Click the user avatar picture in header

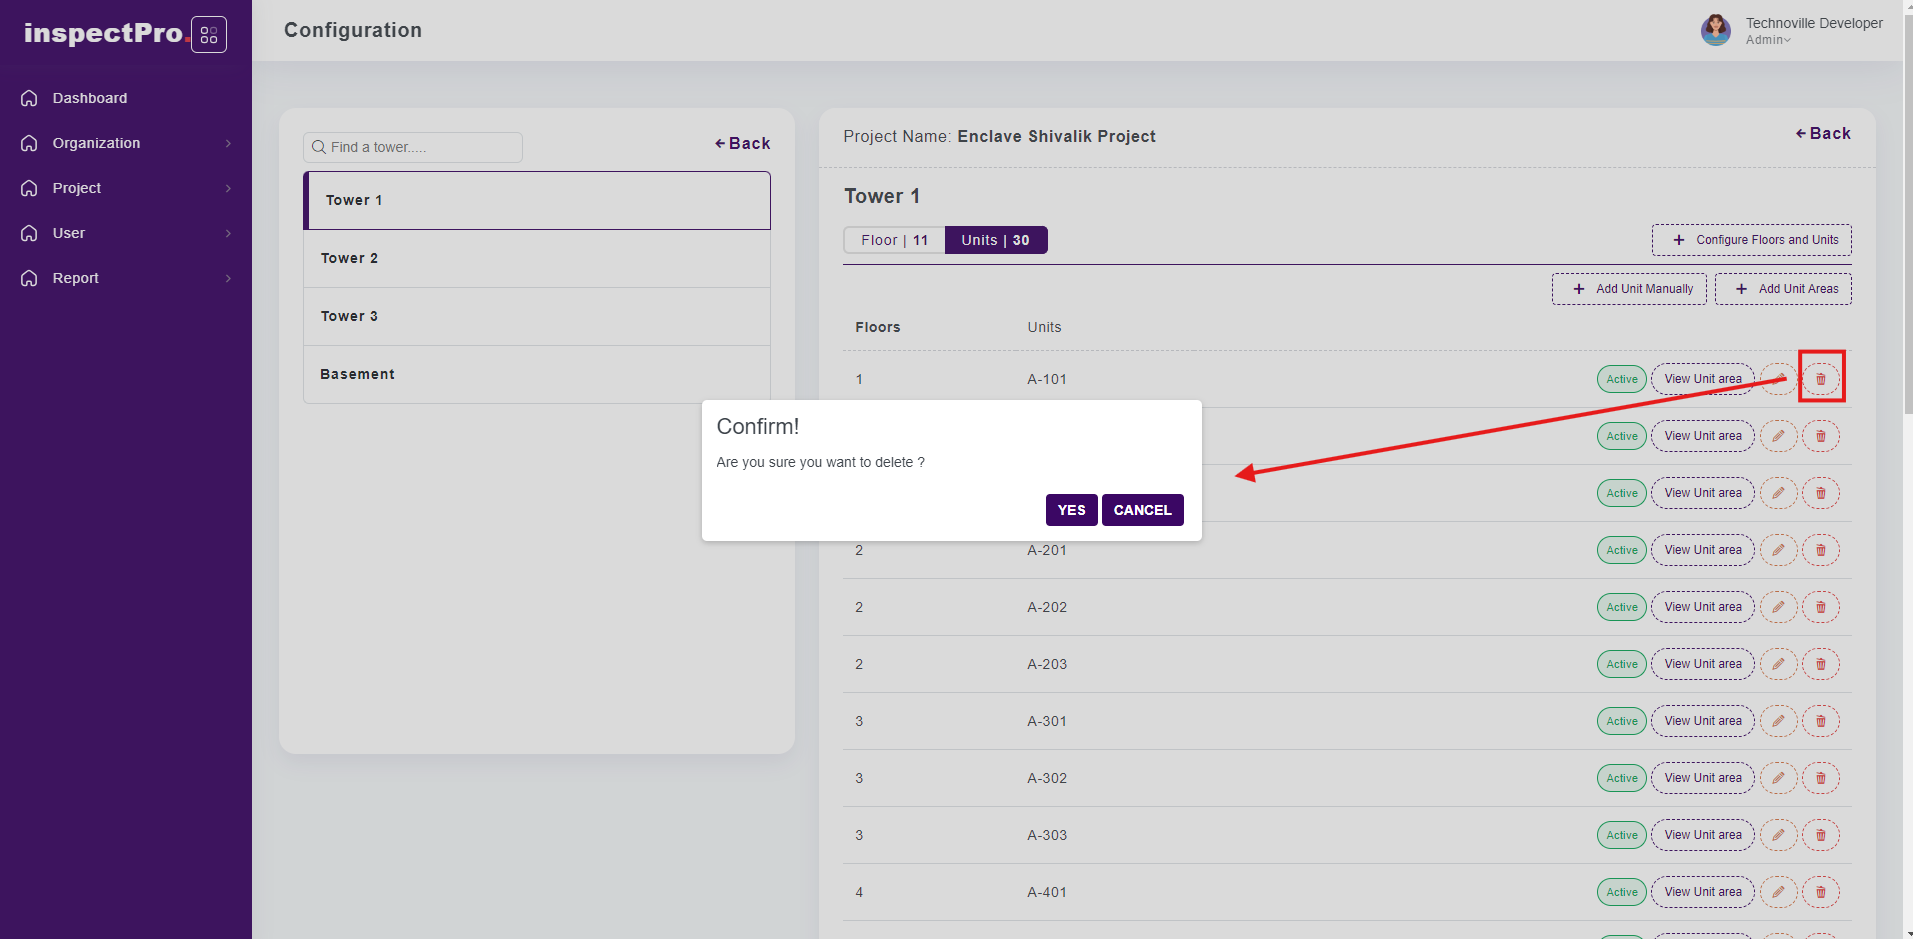(x=1715, y=30)
